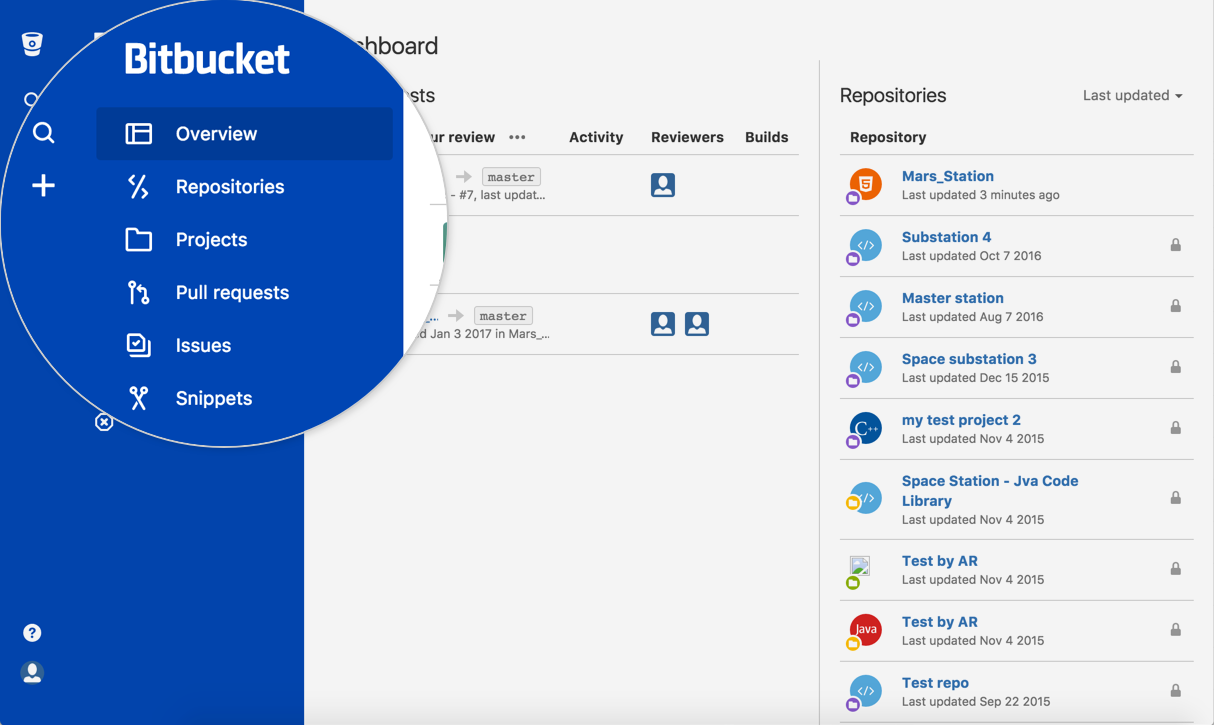
Task: Click the Bitbucket bucket logo icon
Action: point(32,44)
